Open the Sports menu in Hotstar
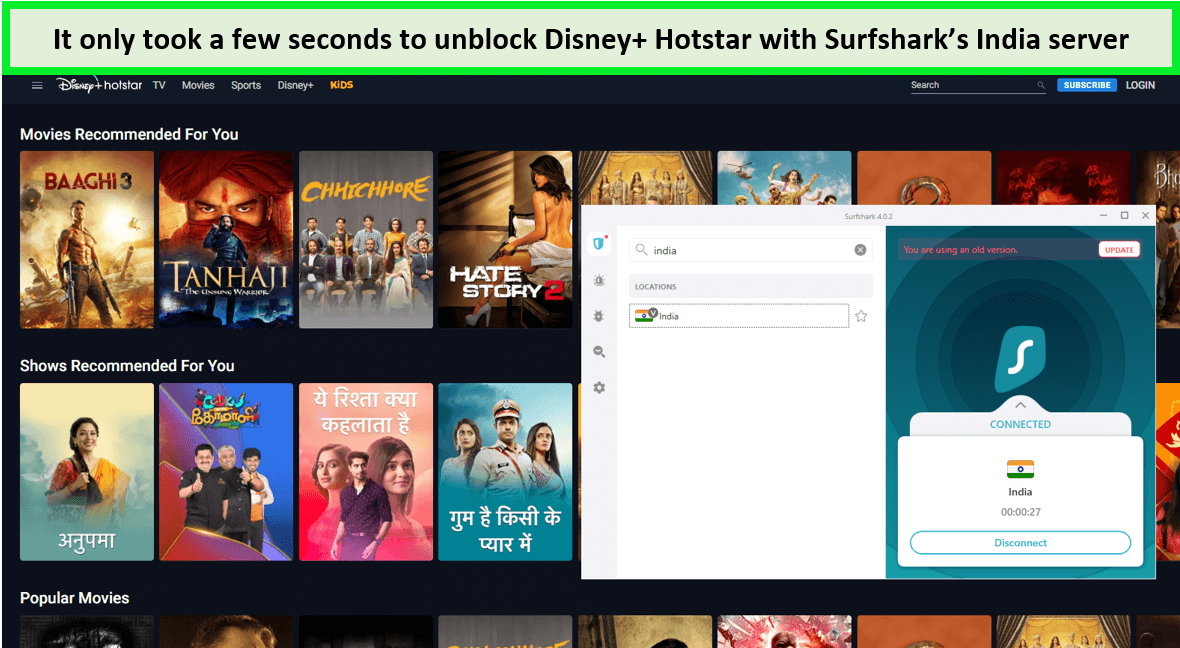The image size is (1180, 648). pos(246,85)
